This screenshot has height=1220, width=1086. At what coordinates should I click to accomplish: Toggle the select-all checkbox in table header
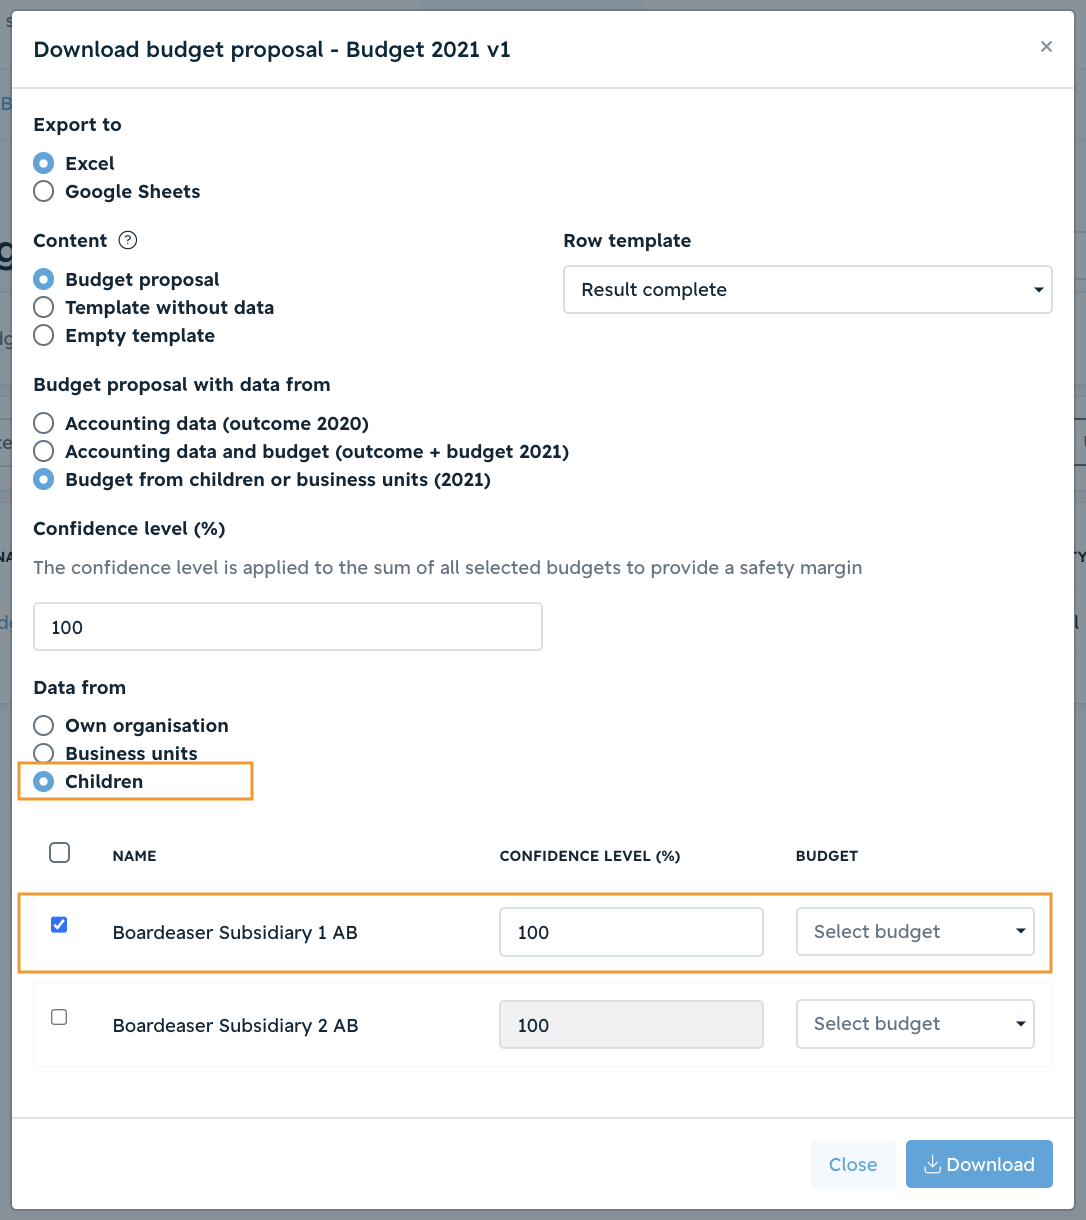60,853
